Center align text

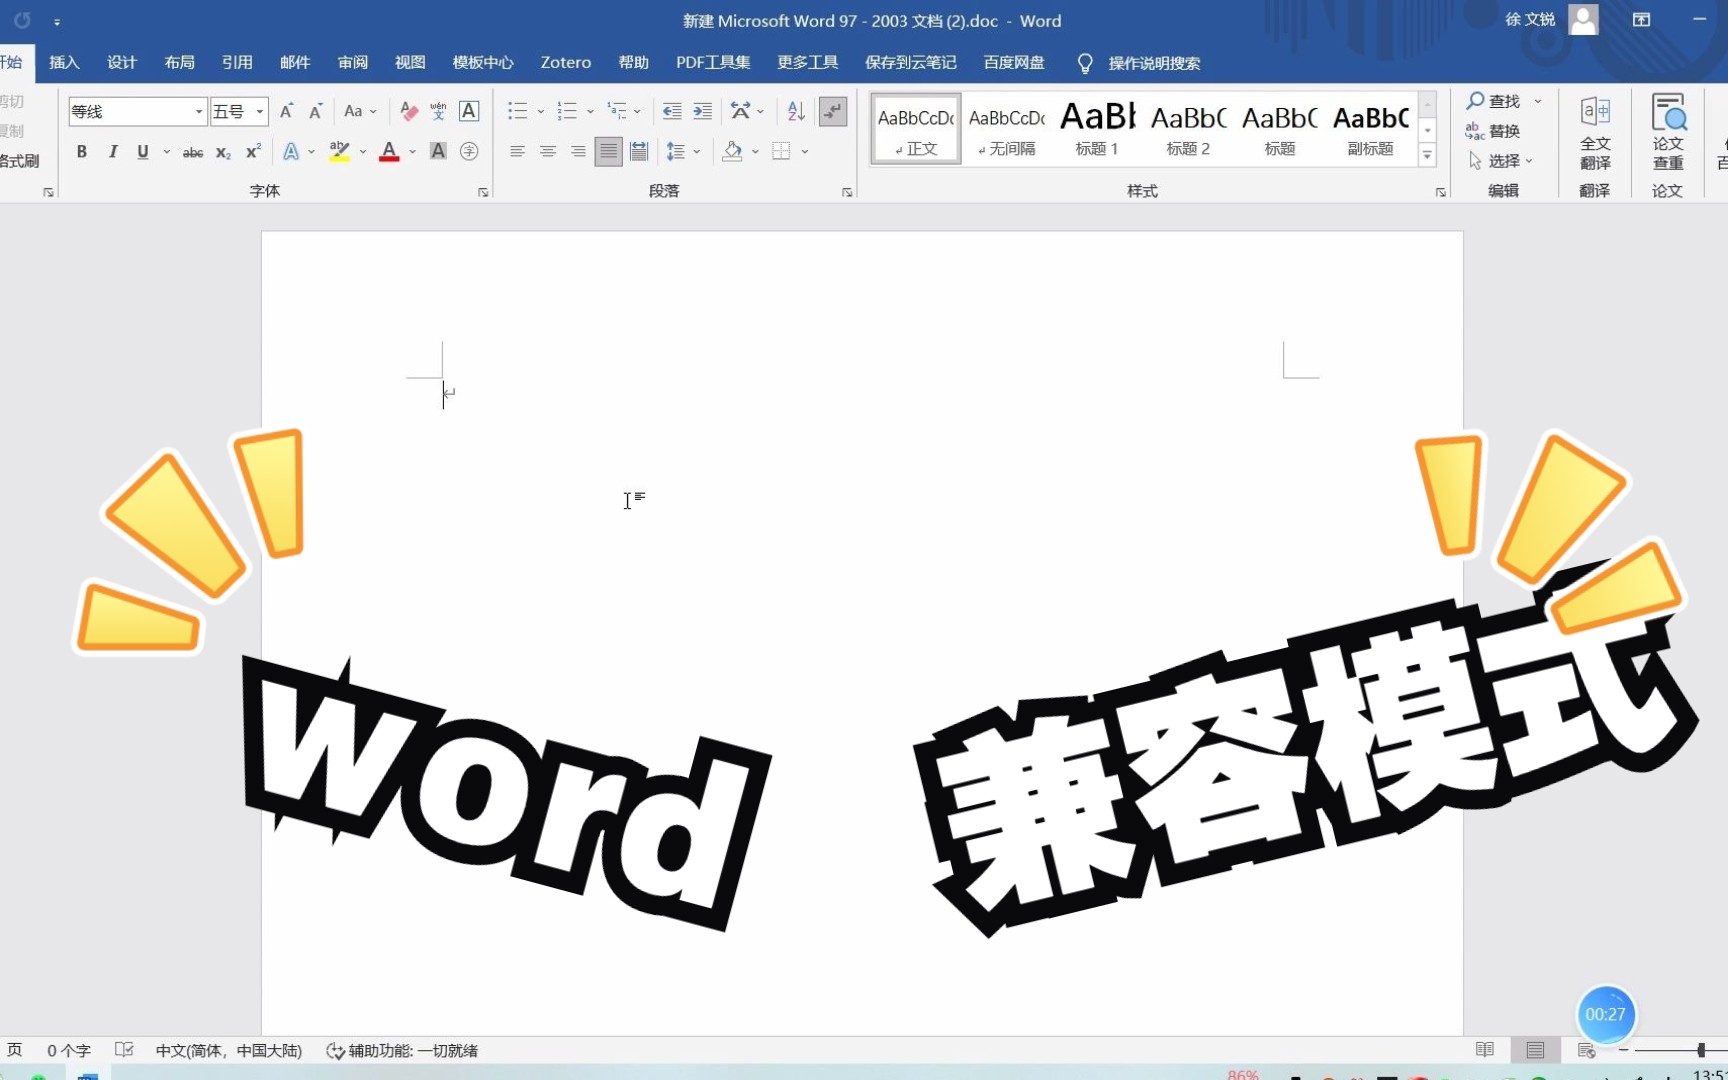(548, 152)
